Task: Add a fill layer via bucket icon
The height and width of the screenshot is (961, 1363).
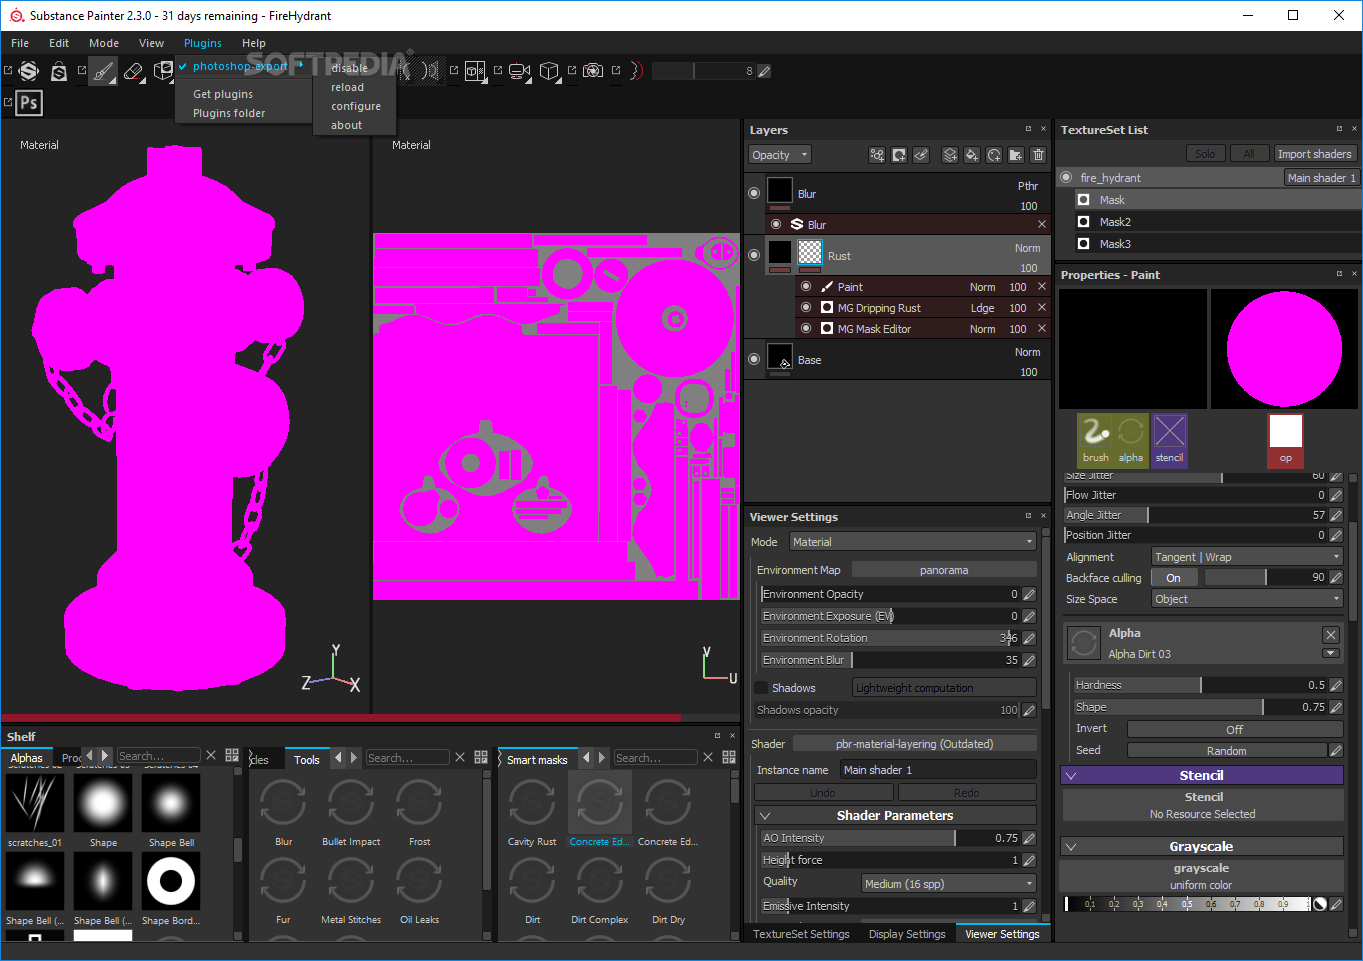Action: pyautogui.click(x=971, y=155)
